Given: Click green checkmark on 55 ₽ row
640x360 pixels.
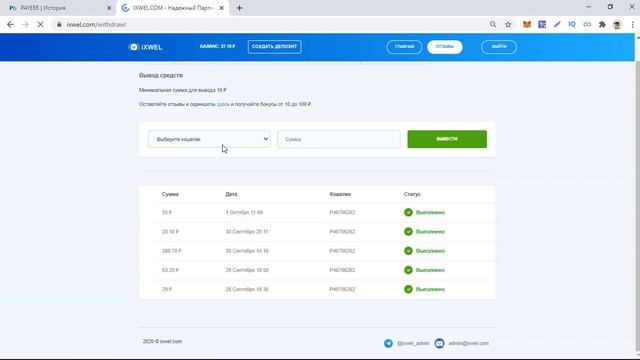Looking at the screenshot, I should pos(408,212).
